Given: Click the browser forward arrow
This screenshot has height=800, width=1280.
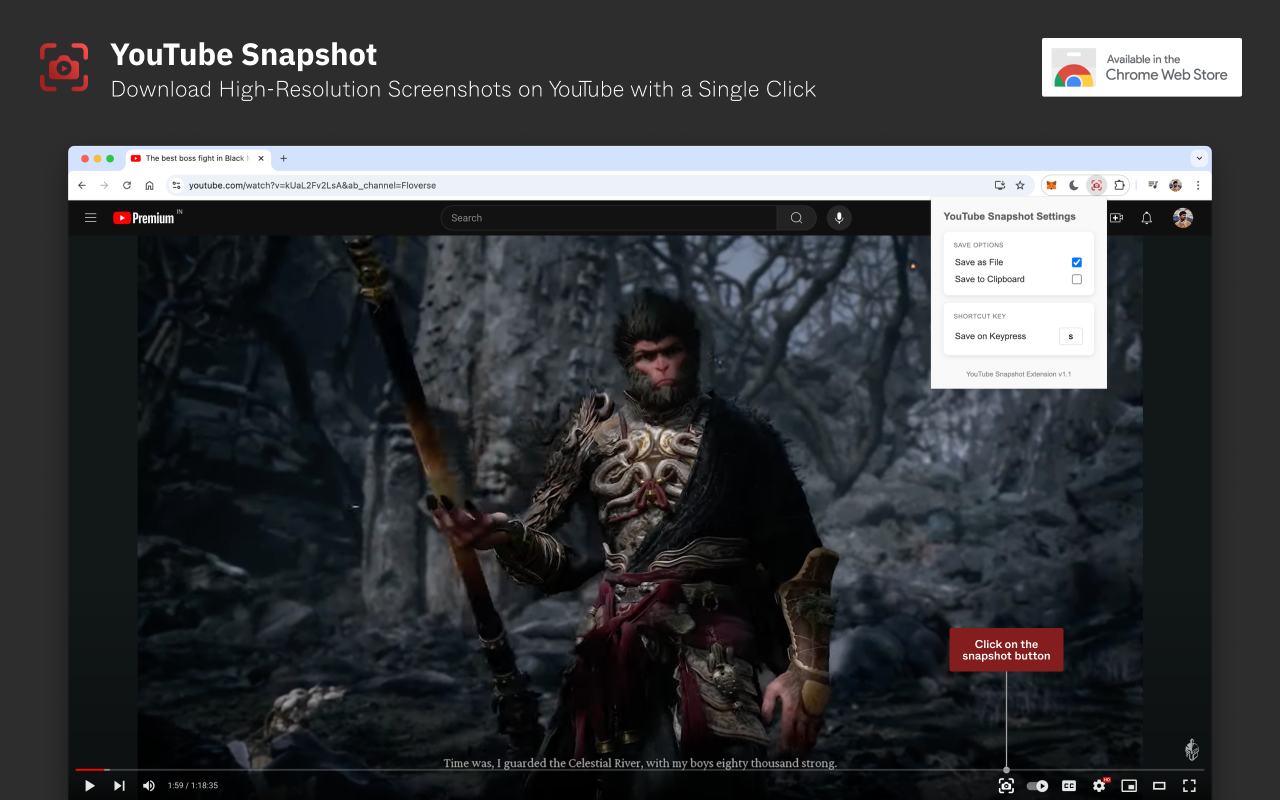Looking at the screenshot, I should [x=104, y=185].
